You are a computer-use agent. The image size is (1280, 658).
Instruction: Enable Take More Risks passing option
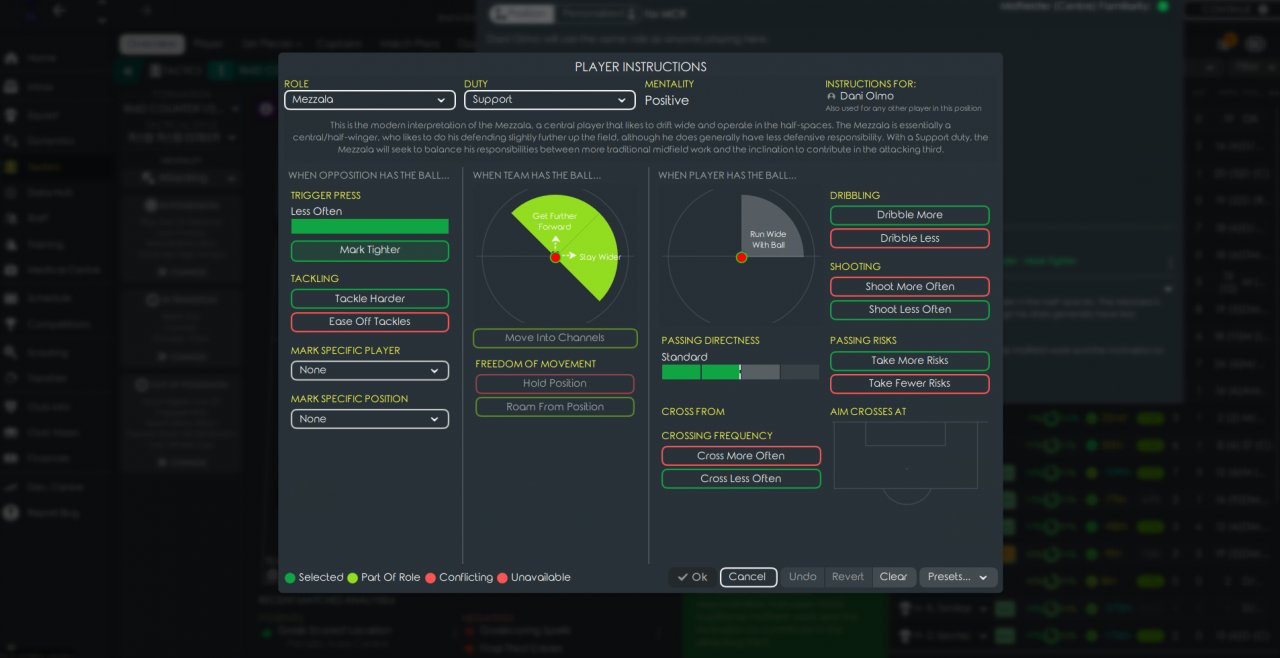[910, 361]
